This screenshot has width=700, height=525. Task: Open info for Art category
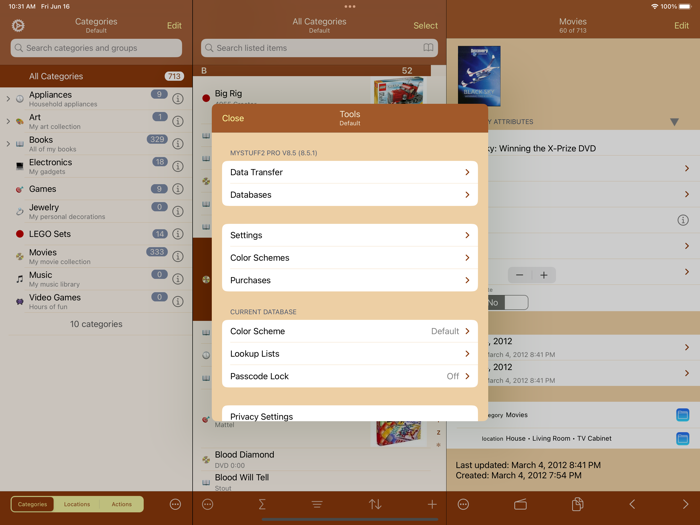pyautogui.click(x=178, y=121)
